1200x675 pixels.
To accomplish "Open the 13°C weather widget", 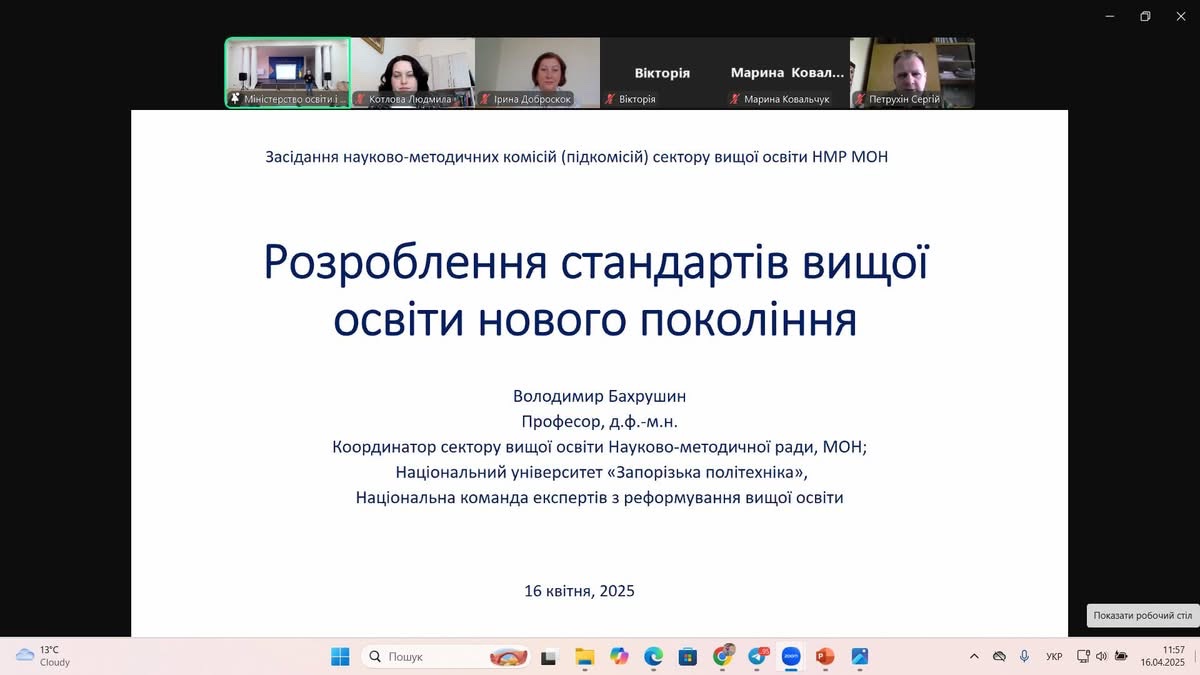I will 43,656.
